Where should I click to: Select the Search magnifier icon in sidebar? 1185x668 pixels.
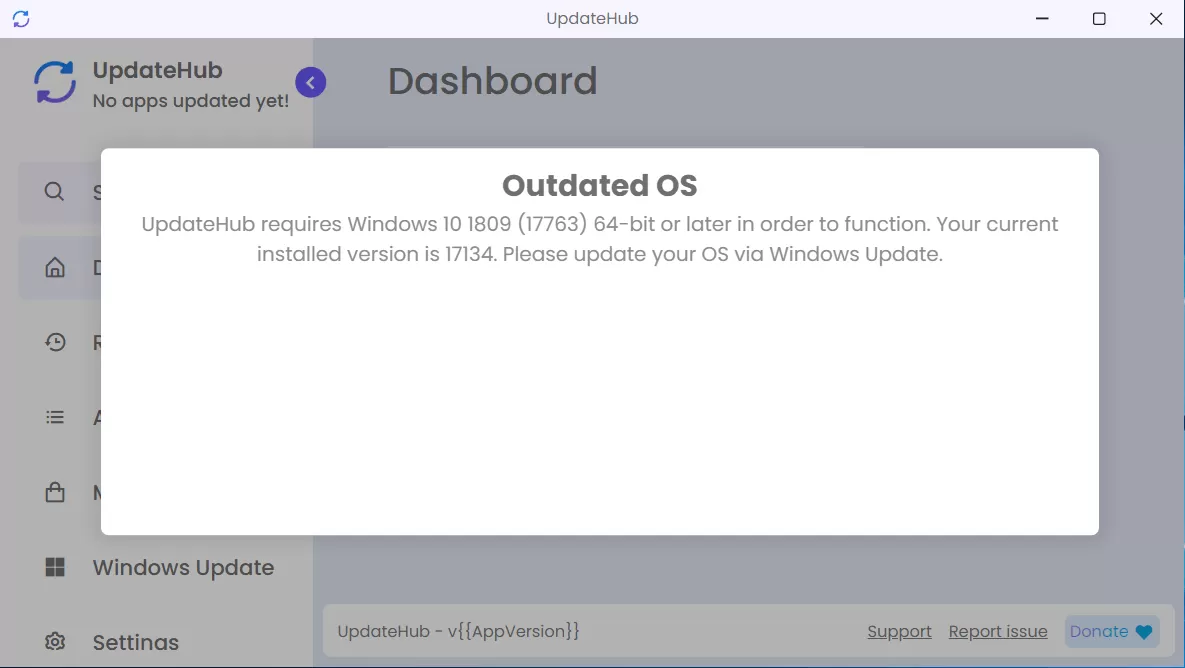point(55,192)
